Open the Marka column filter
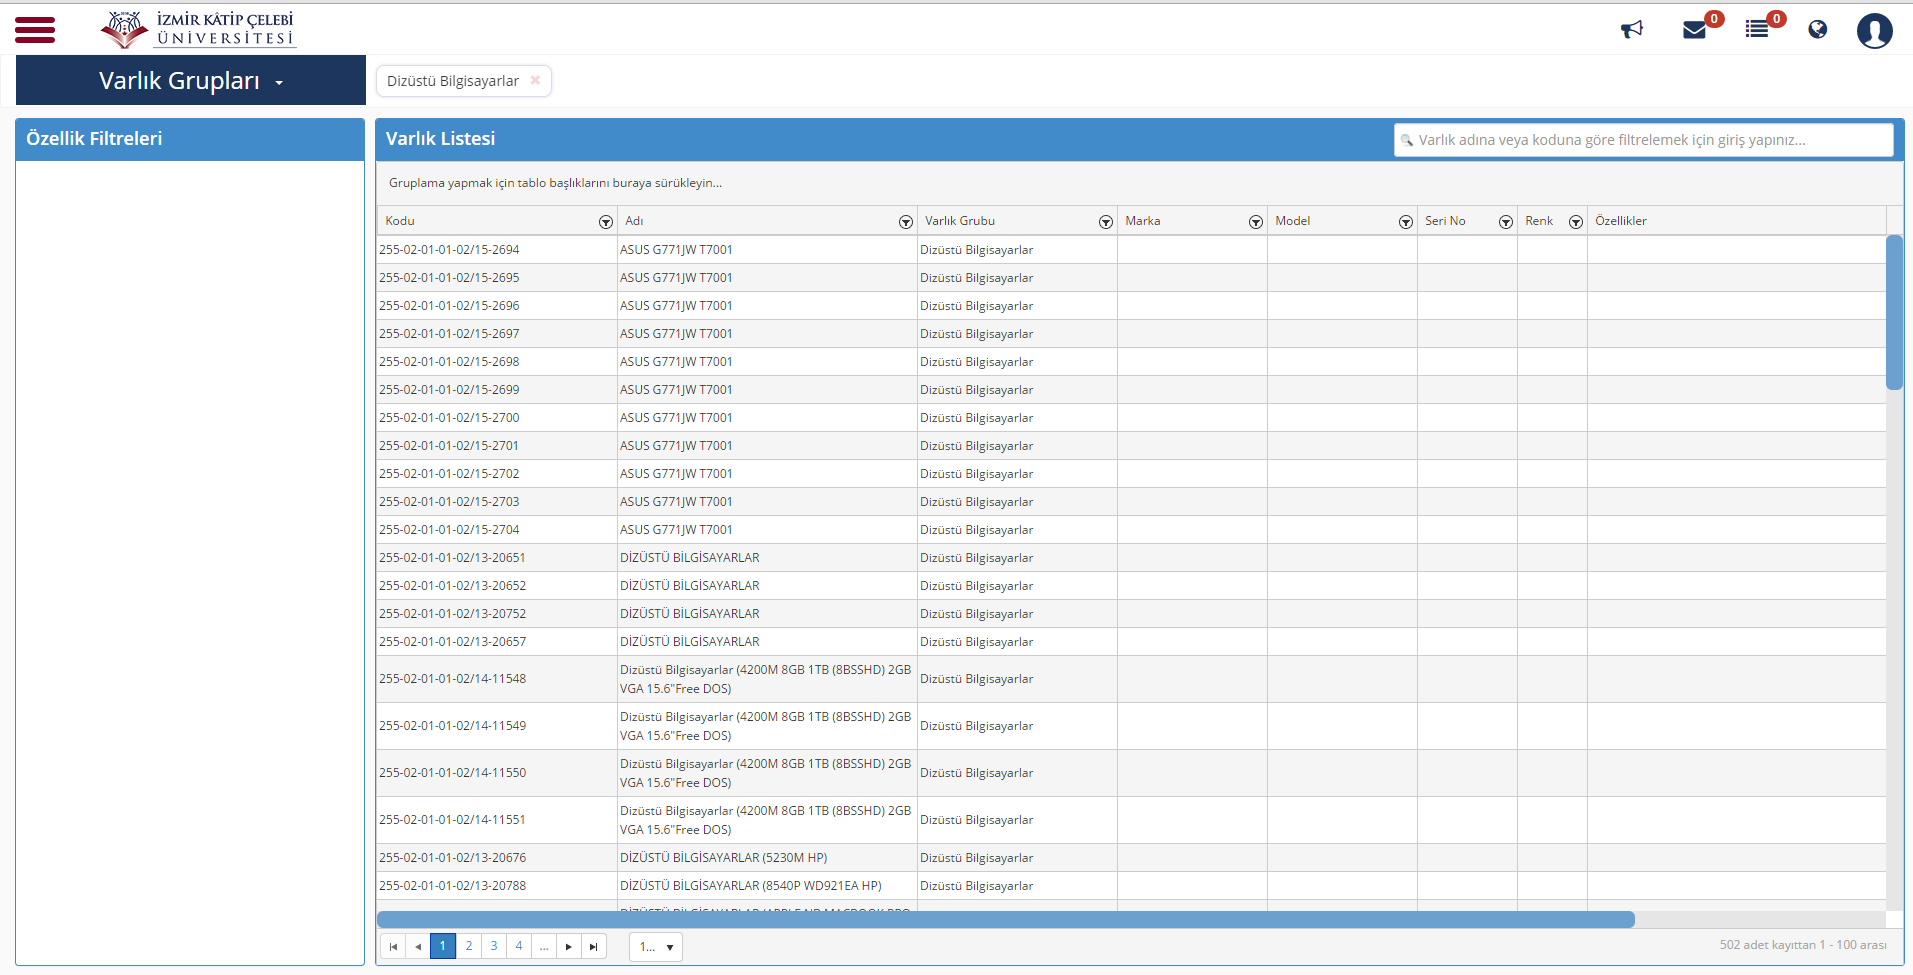Screen dimensions: 1913x975 point(1256,222)
